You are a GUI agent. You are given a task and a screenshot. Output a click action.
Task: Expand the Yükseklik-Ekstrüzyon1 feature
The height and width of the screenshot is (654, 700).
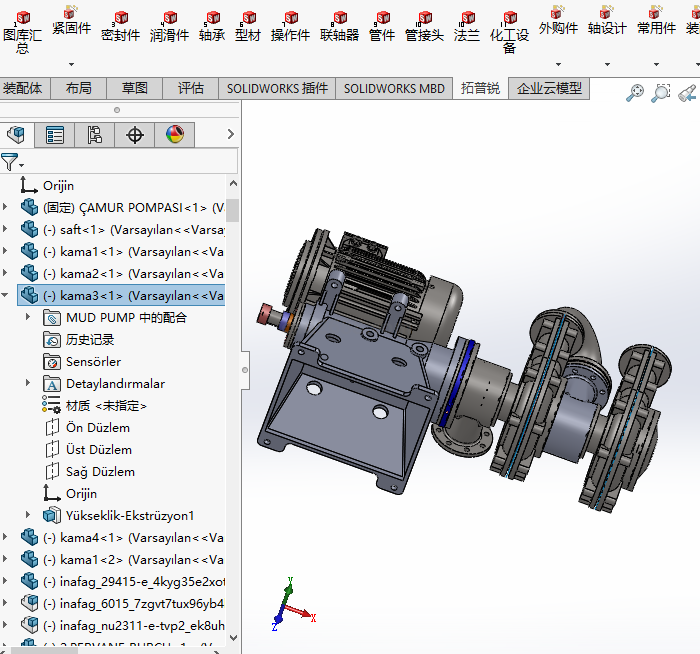(x=28, y=516)
